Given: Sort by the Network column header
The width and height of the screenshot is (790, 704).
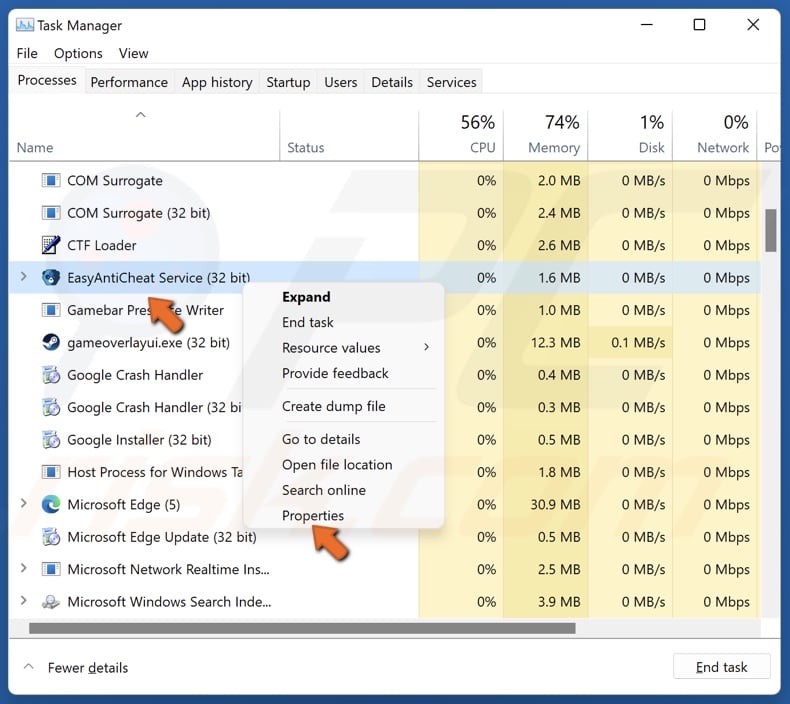Looking at the screenshot, I should click(715, 135).
